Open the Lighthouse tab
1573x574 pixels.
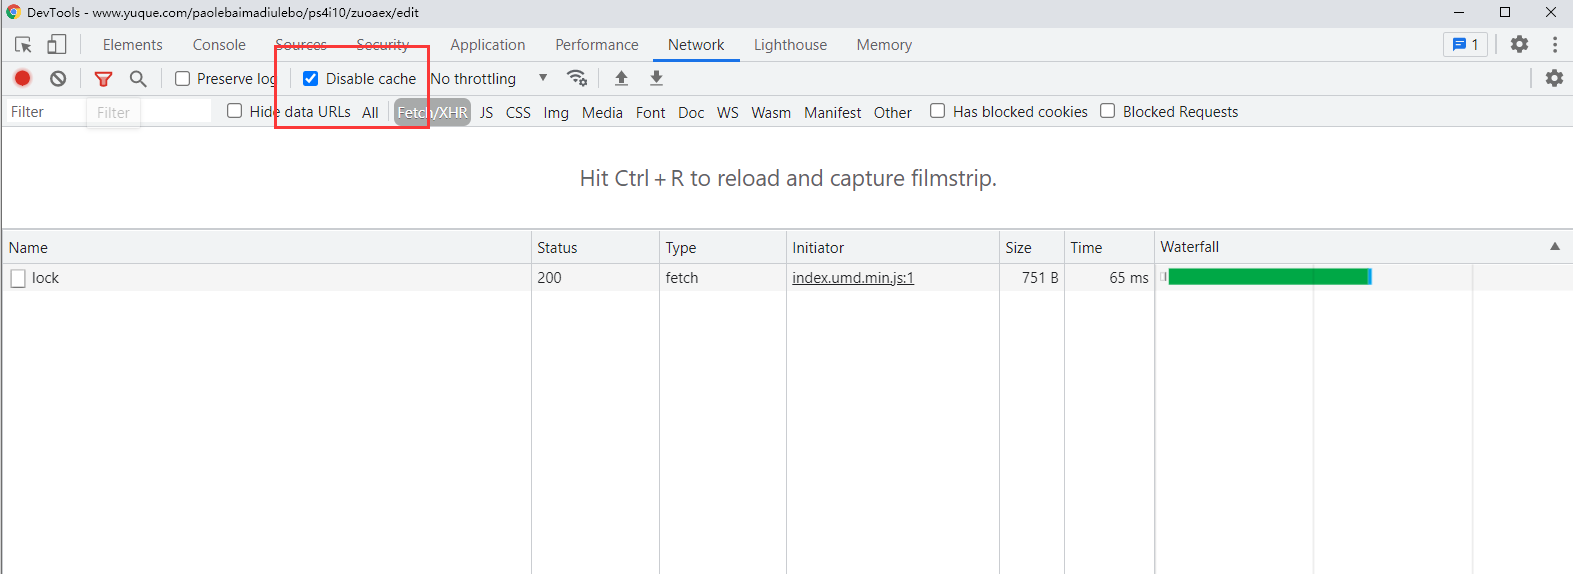click(x=790, y=45)
